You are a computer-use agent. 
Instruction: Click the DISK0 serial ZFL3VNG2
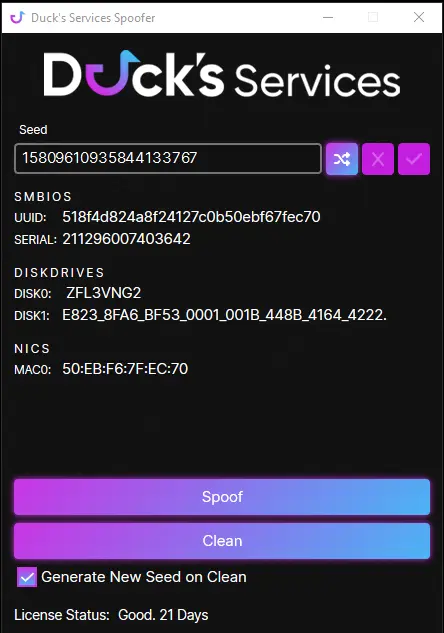click(104, 293)
